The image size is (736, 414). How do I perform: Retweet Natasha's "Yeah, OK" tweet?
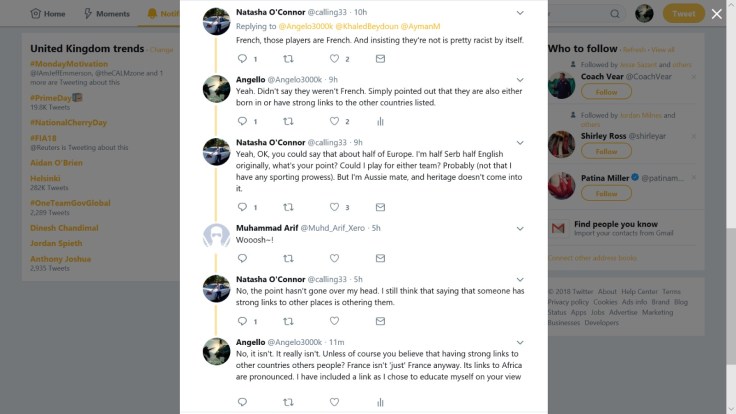tap(288, 207)
